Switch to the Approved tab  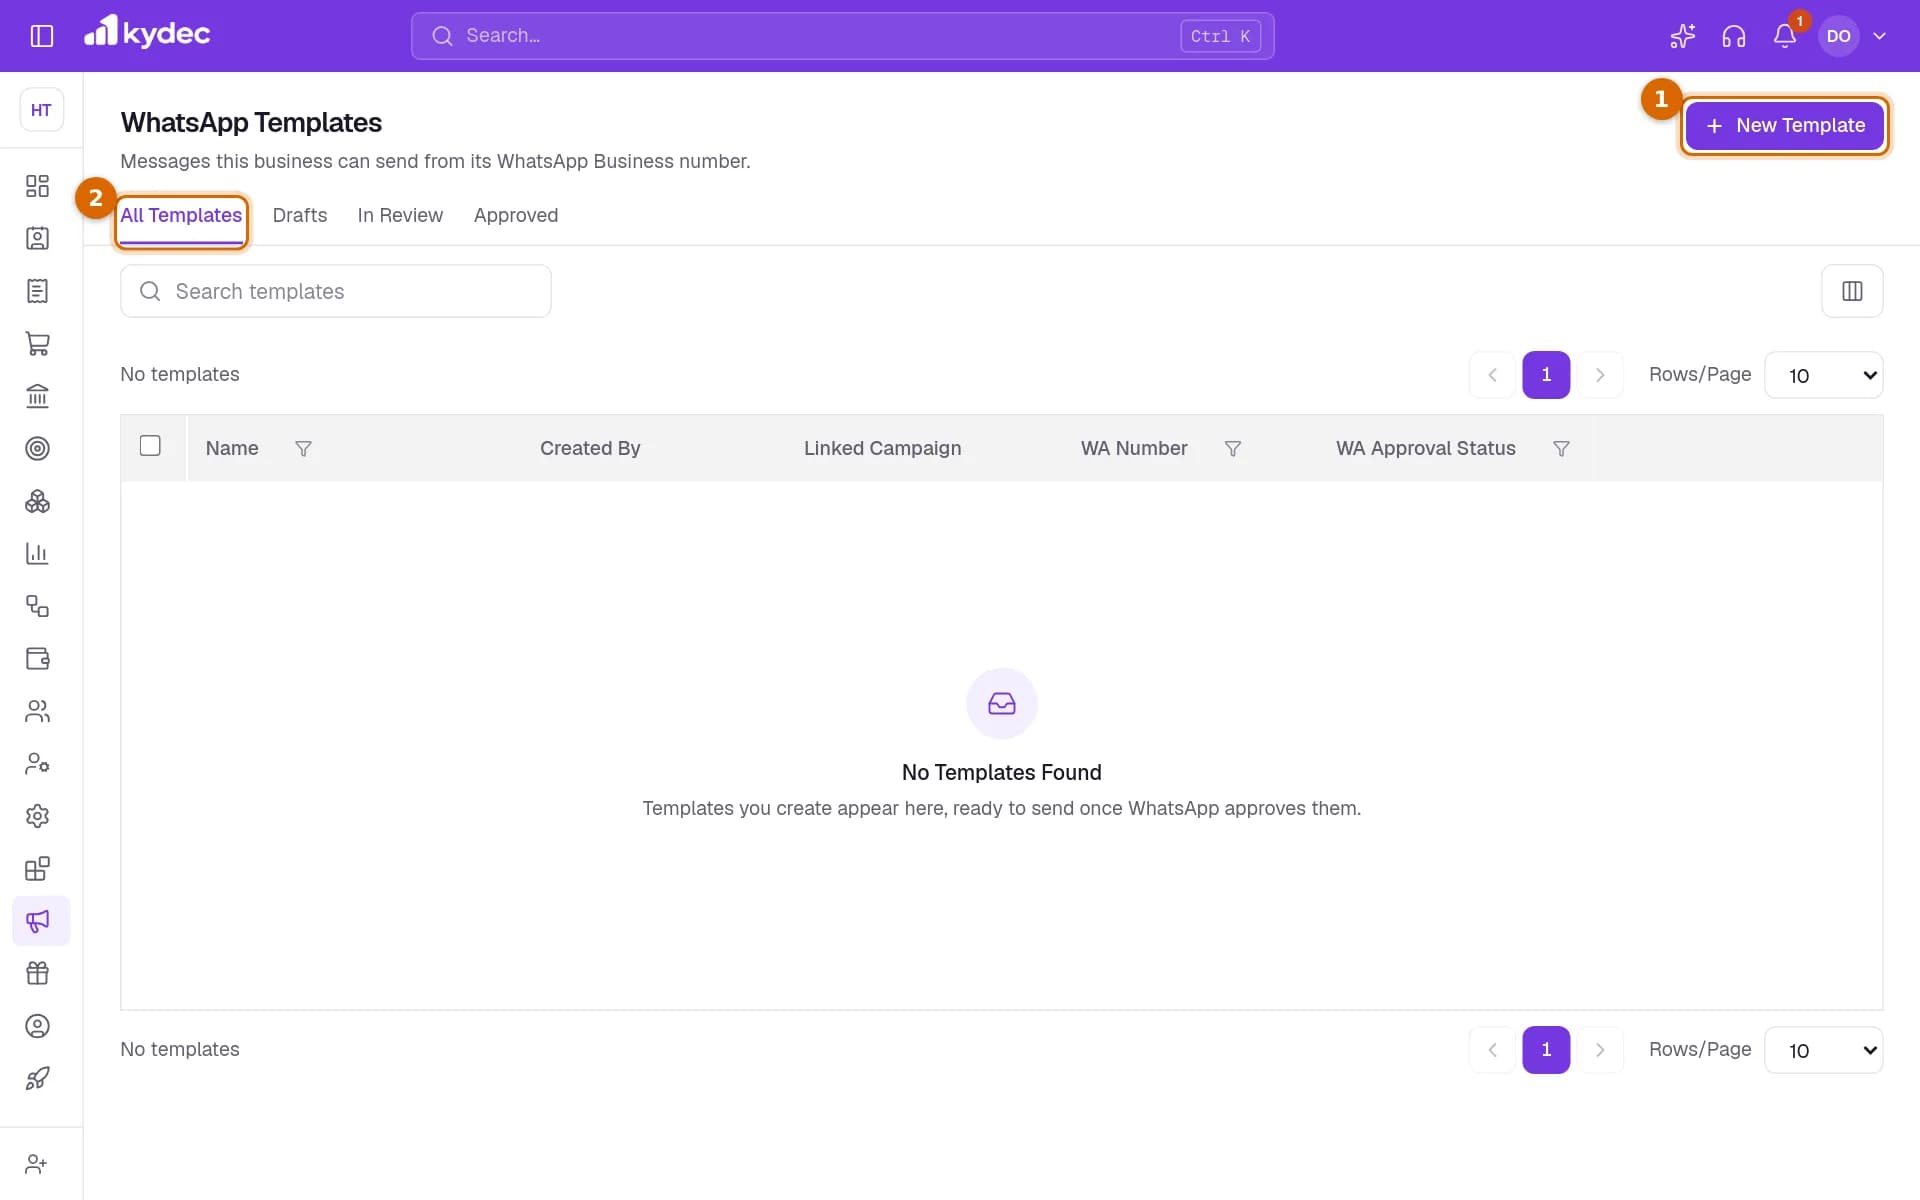[x=515, y=216]
